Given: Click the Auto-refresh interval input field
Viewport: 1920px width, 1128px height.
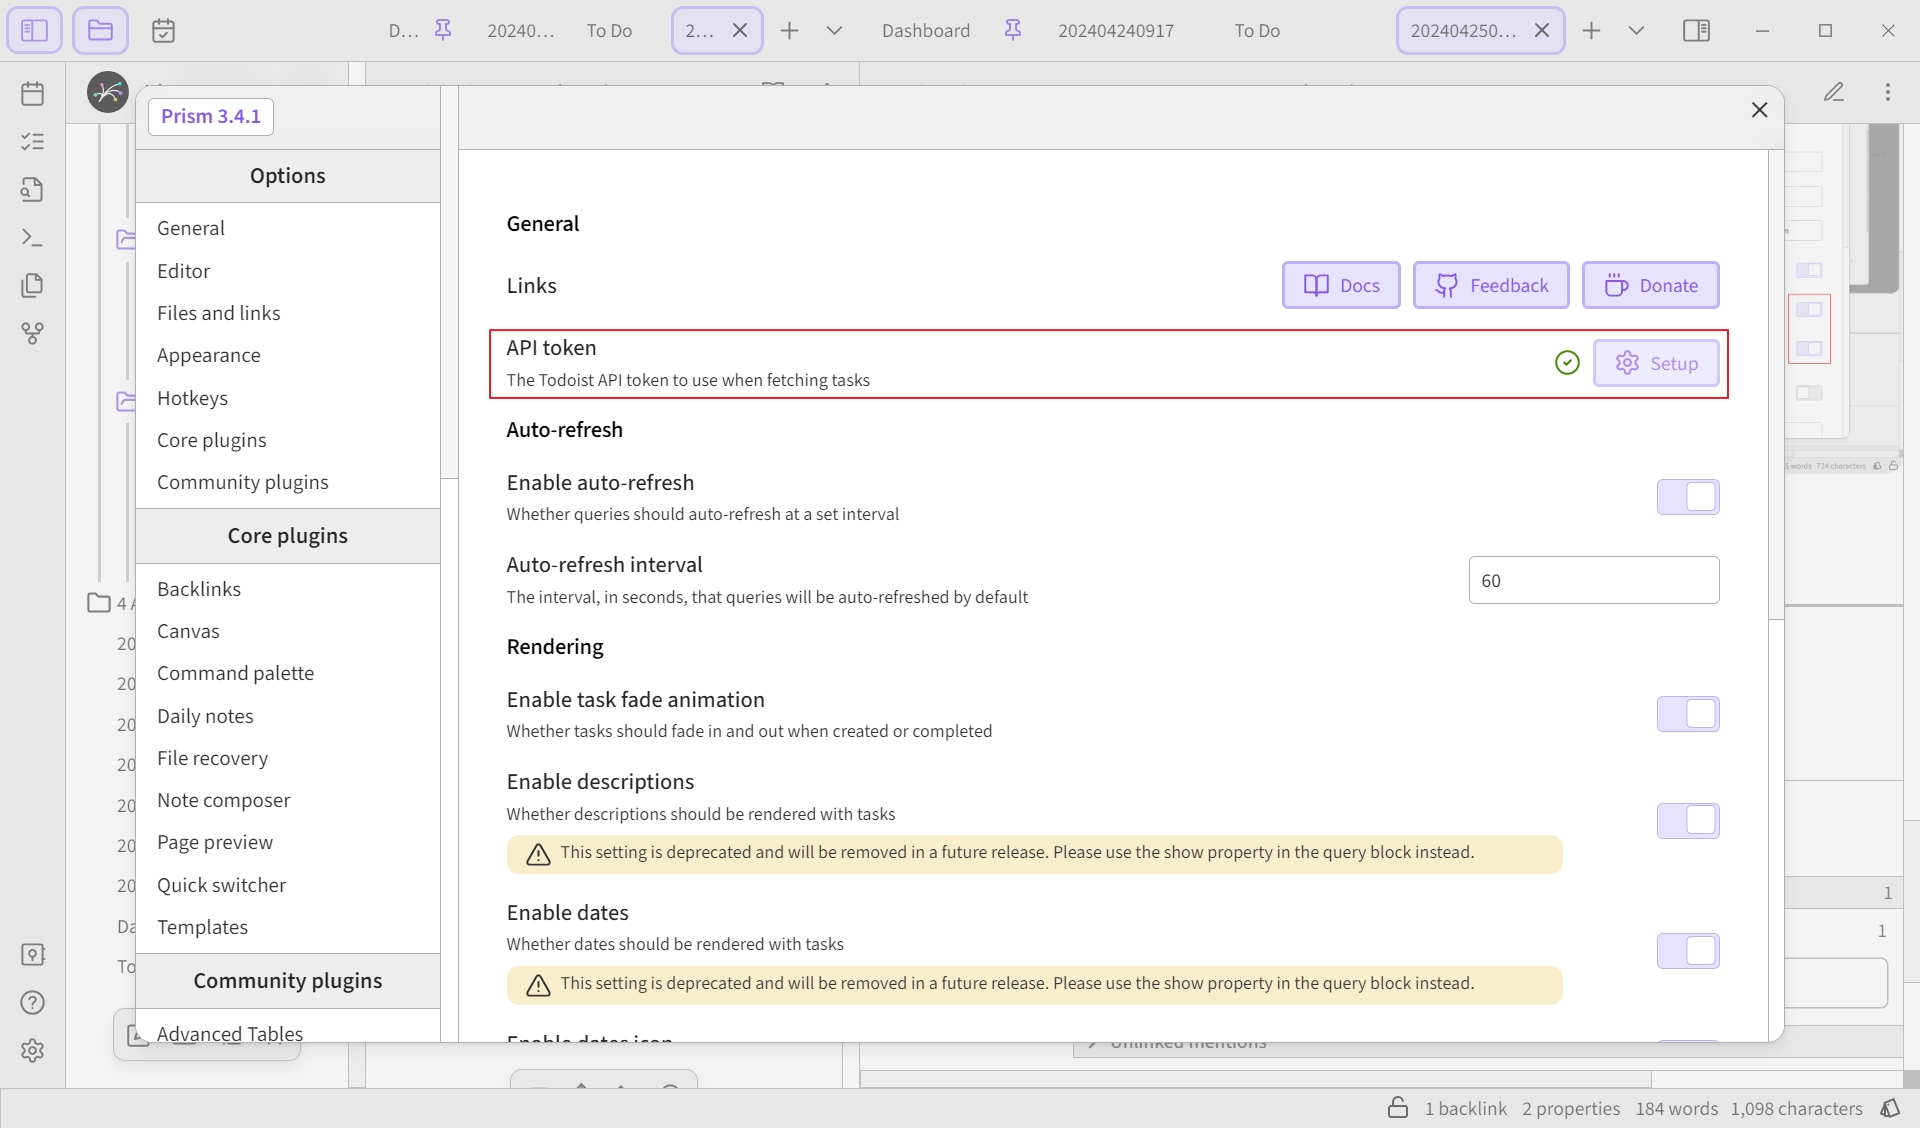Looking at the screenshot, I should (1594, 580).
